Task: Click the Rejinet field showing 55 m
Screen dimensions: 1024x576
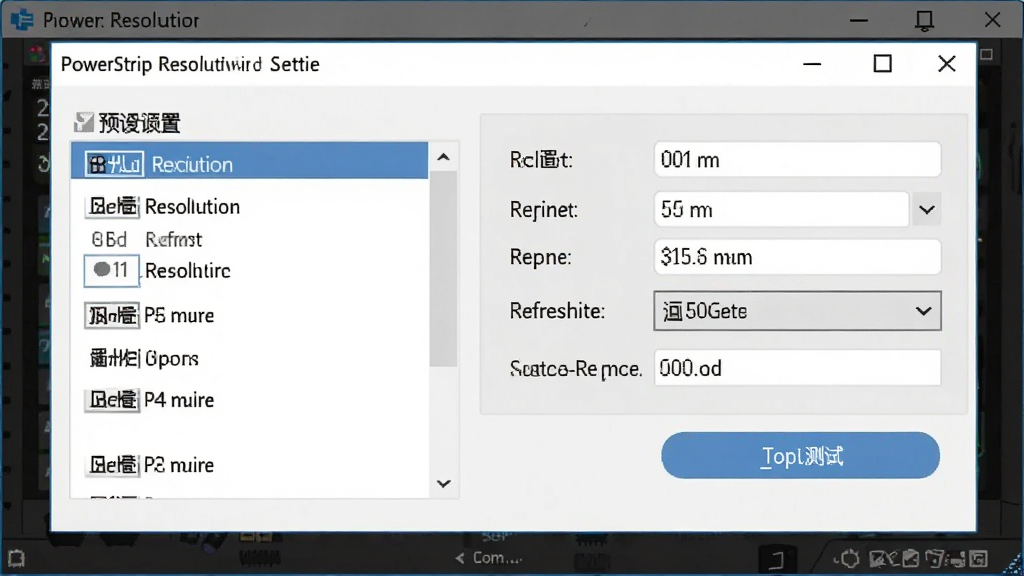Action: (x=781, y=210)
